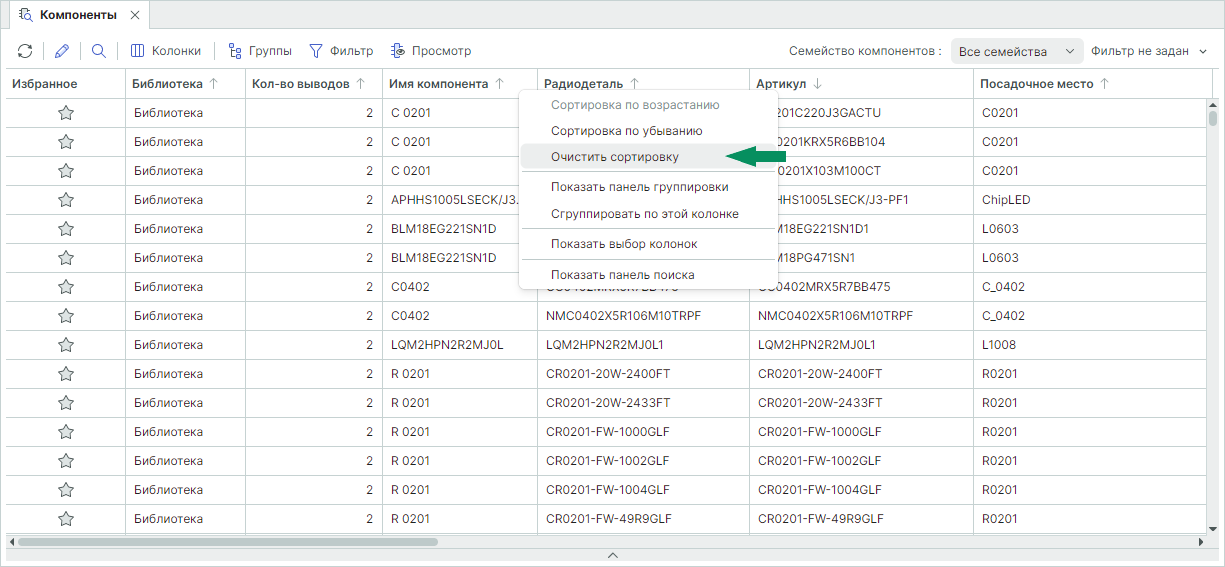Click the magnifier search icon
Viewport: 1225px width, 567px height.
(99, 51)
